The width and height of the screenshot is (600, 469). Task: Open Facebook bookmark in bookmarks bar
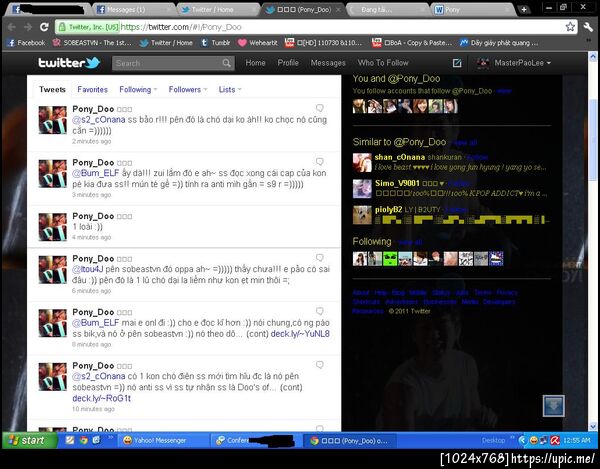coord(26,43)
